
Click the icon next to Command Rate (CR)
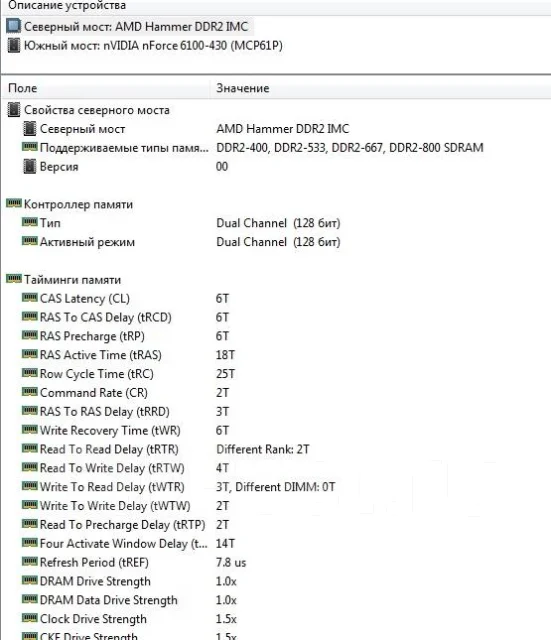pos(29,391)
